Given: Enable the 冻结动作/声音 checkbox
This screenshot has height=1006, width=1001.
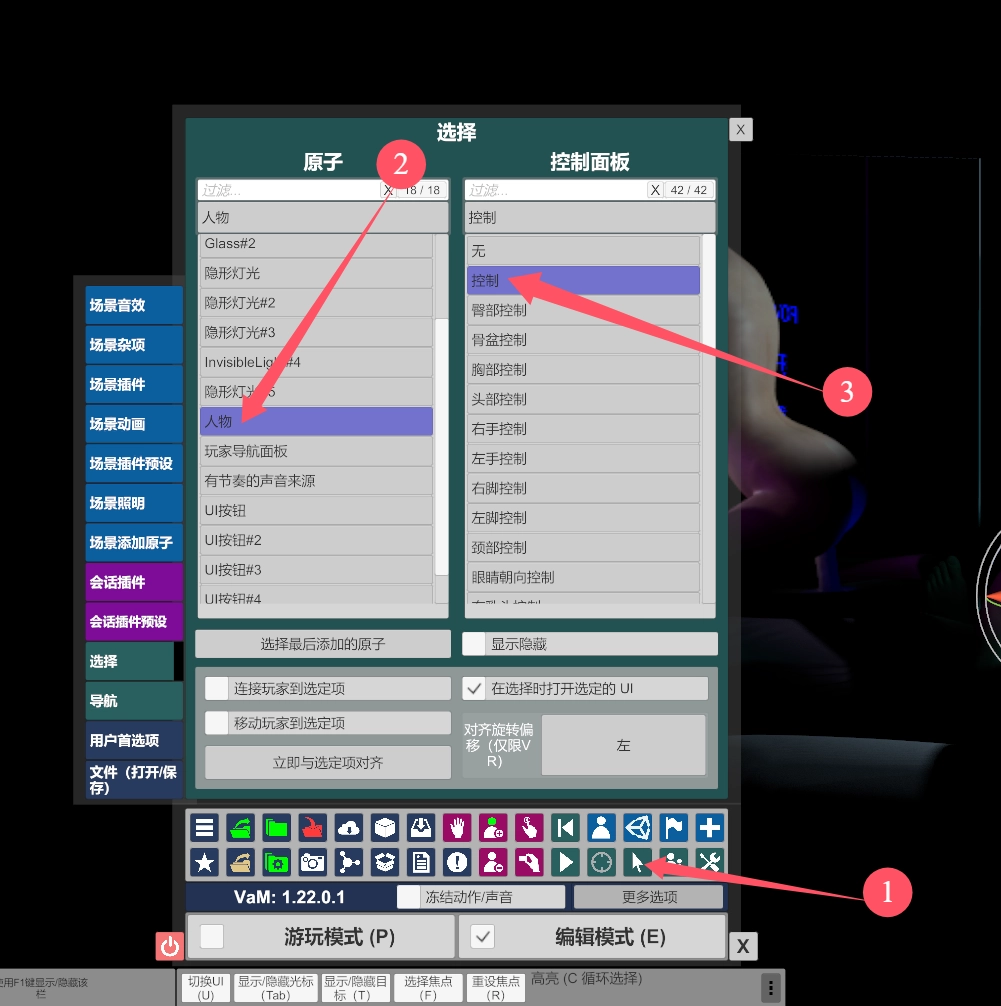Looking at the screenshot, I should [x=409, y=897].
